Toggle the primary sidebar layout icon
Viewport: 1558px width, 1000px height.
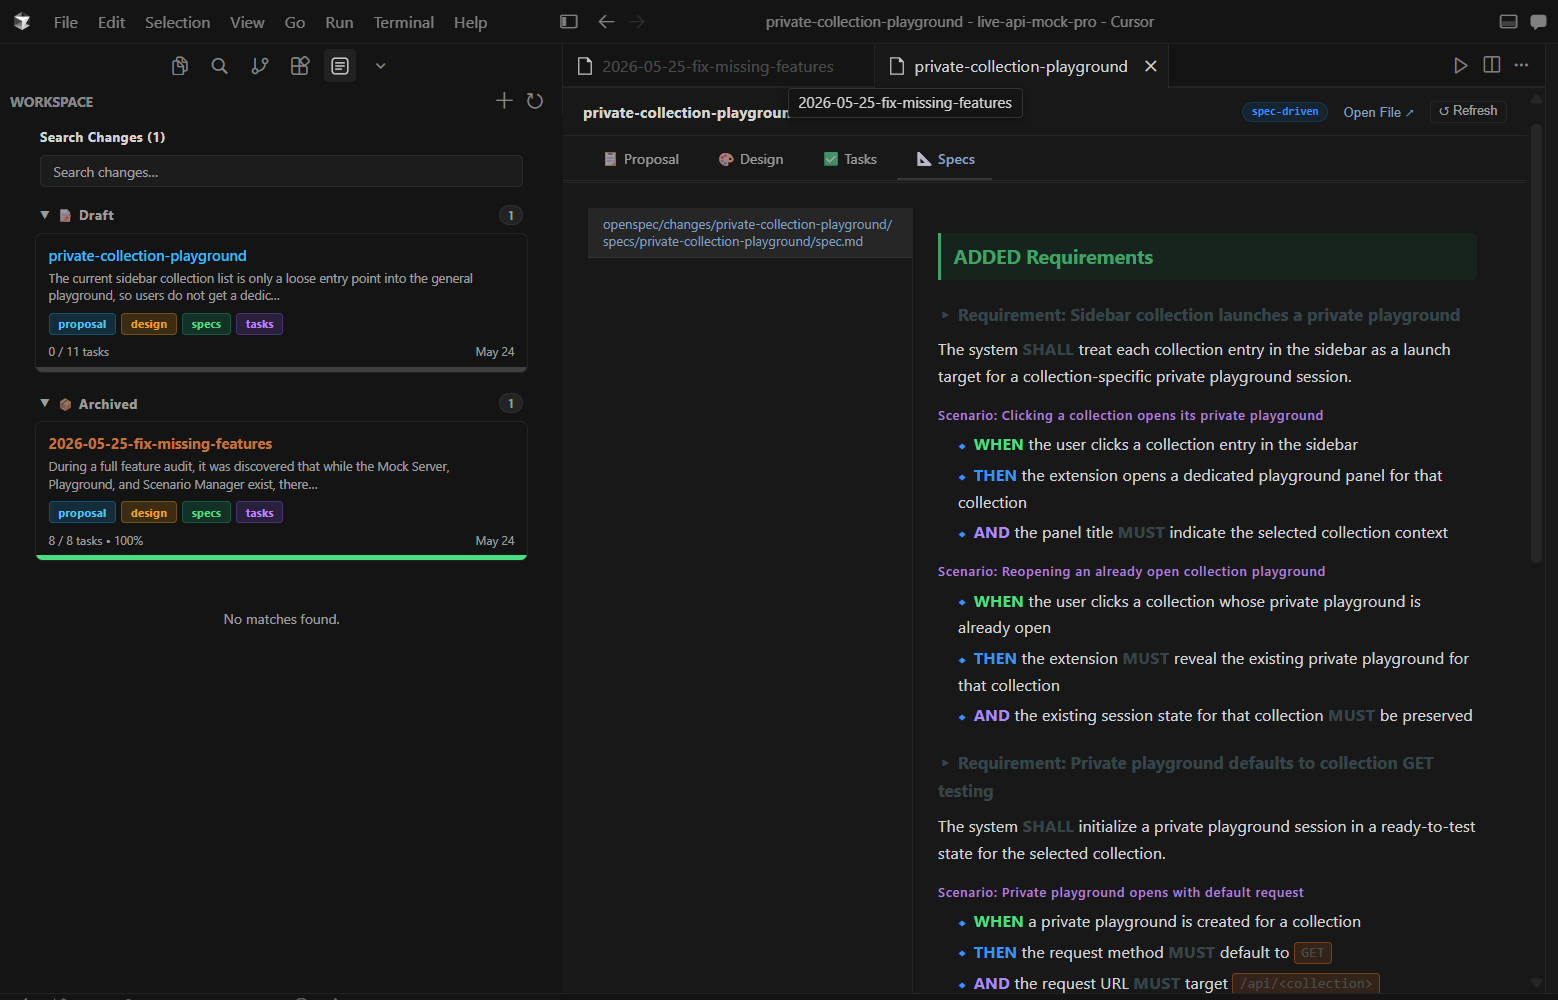coord(569,22)
